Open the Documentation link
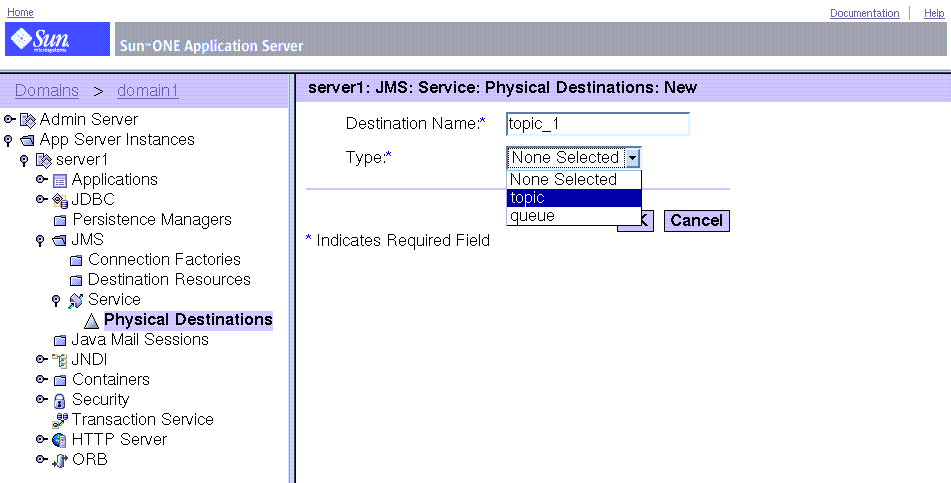This screenshot has width=951, height=483. click(864, 13)
